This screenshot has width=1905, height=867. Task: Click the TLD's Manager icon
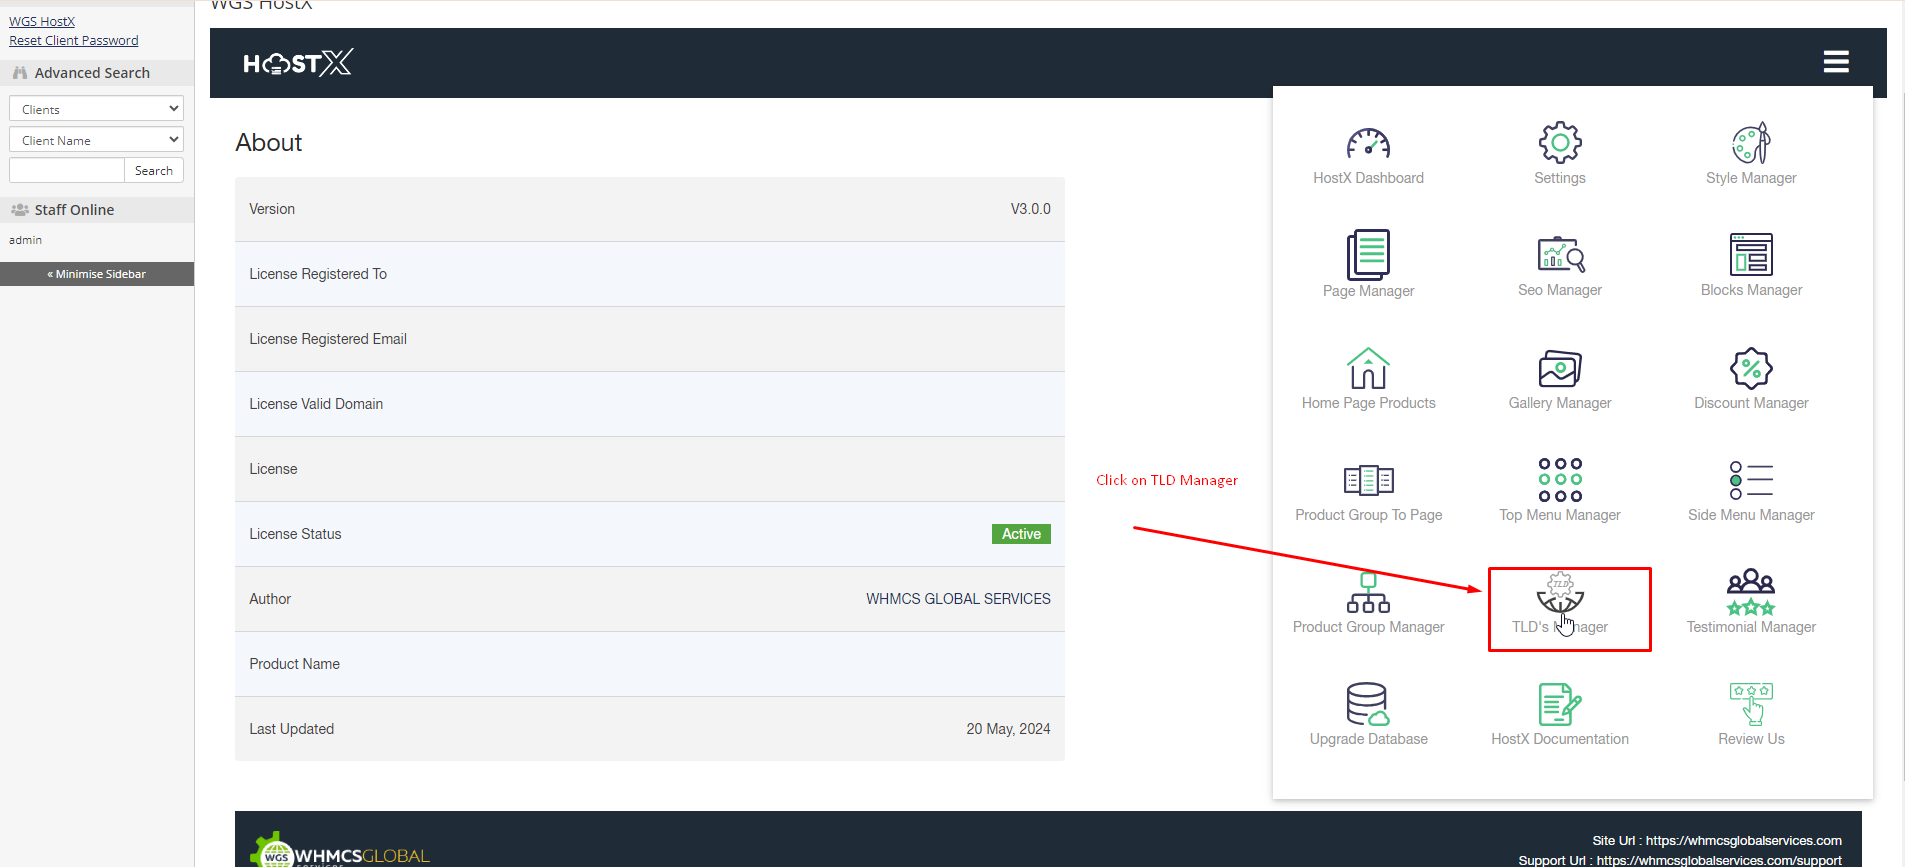1559,594
